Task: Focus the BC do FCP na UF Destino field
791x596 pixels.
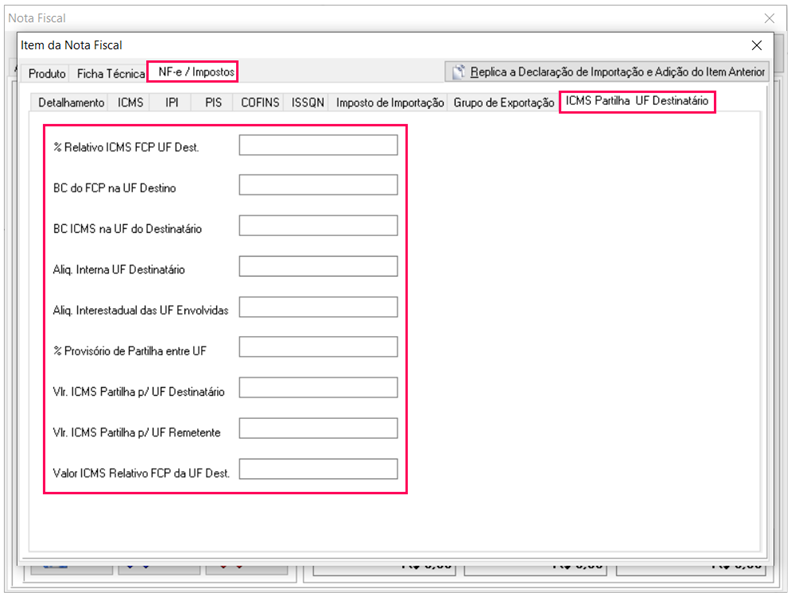Action: (318, 186)
